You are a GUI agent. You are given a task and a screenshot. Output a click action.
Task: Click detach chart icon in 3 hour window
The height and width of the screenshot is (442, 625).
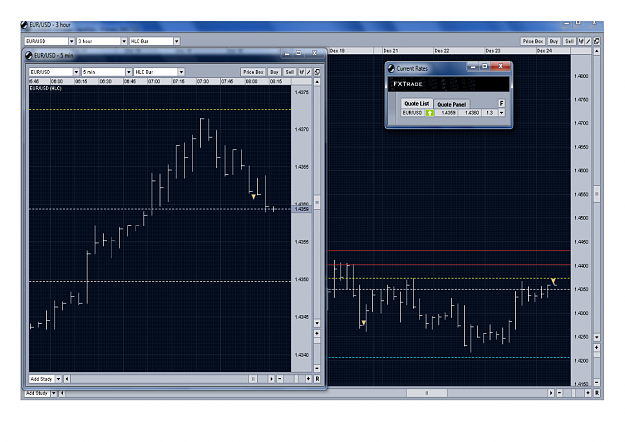(x=597, y=41)
